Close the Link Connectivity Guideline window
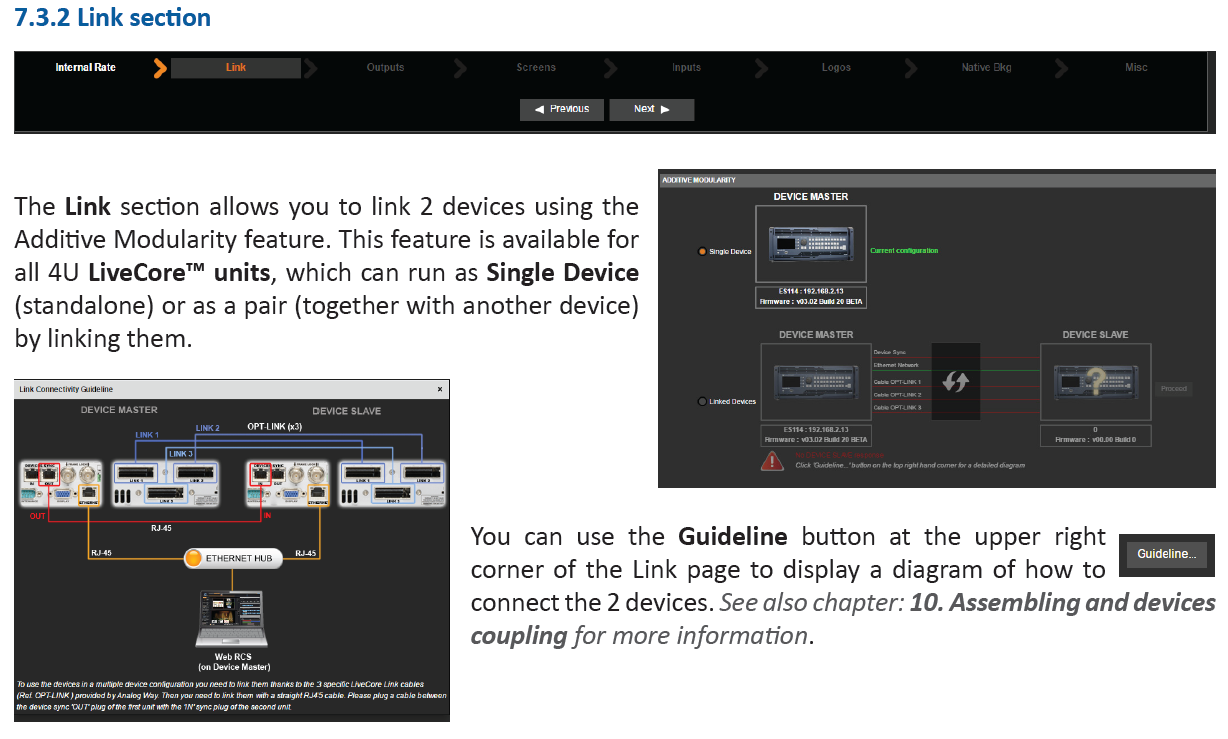Image resolution: width=1228 pixels, height=739 pixels. point(440,389)
